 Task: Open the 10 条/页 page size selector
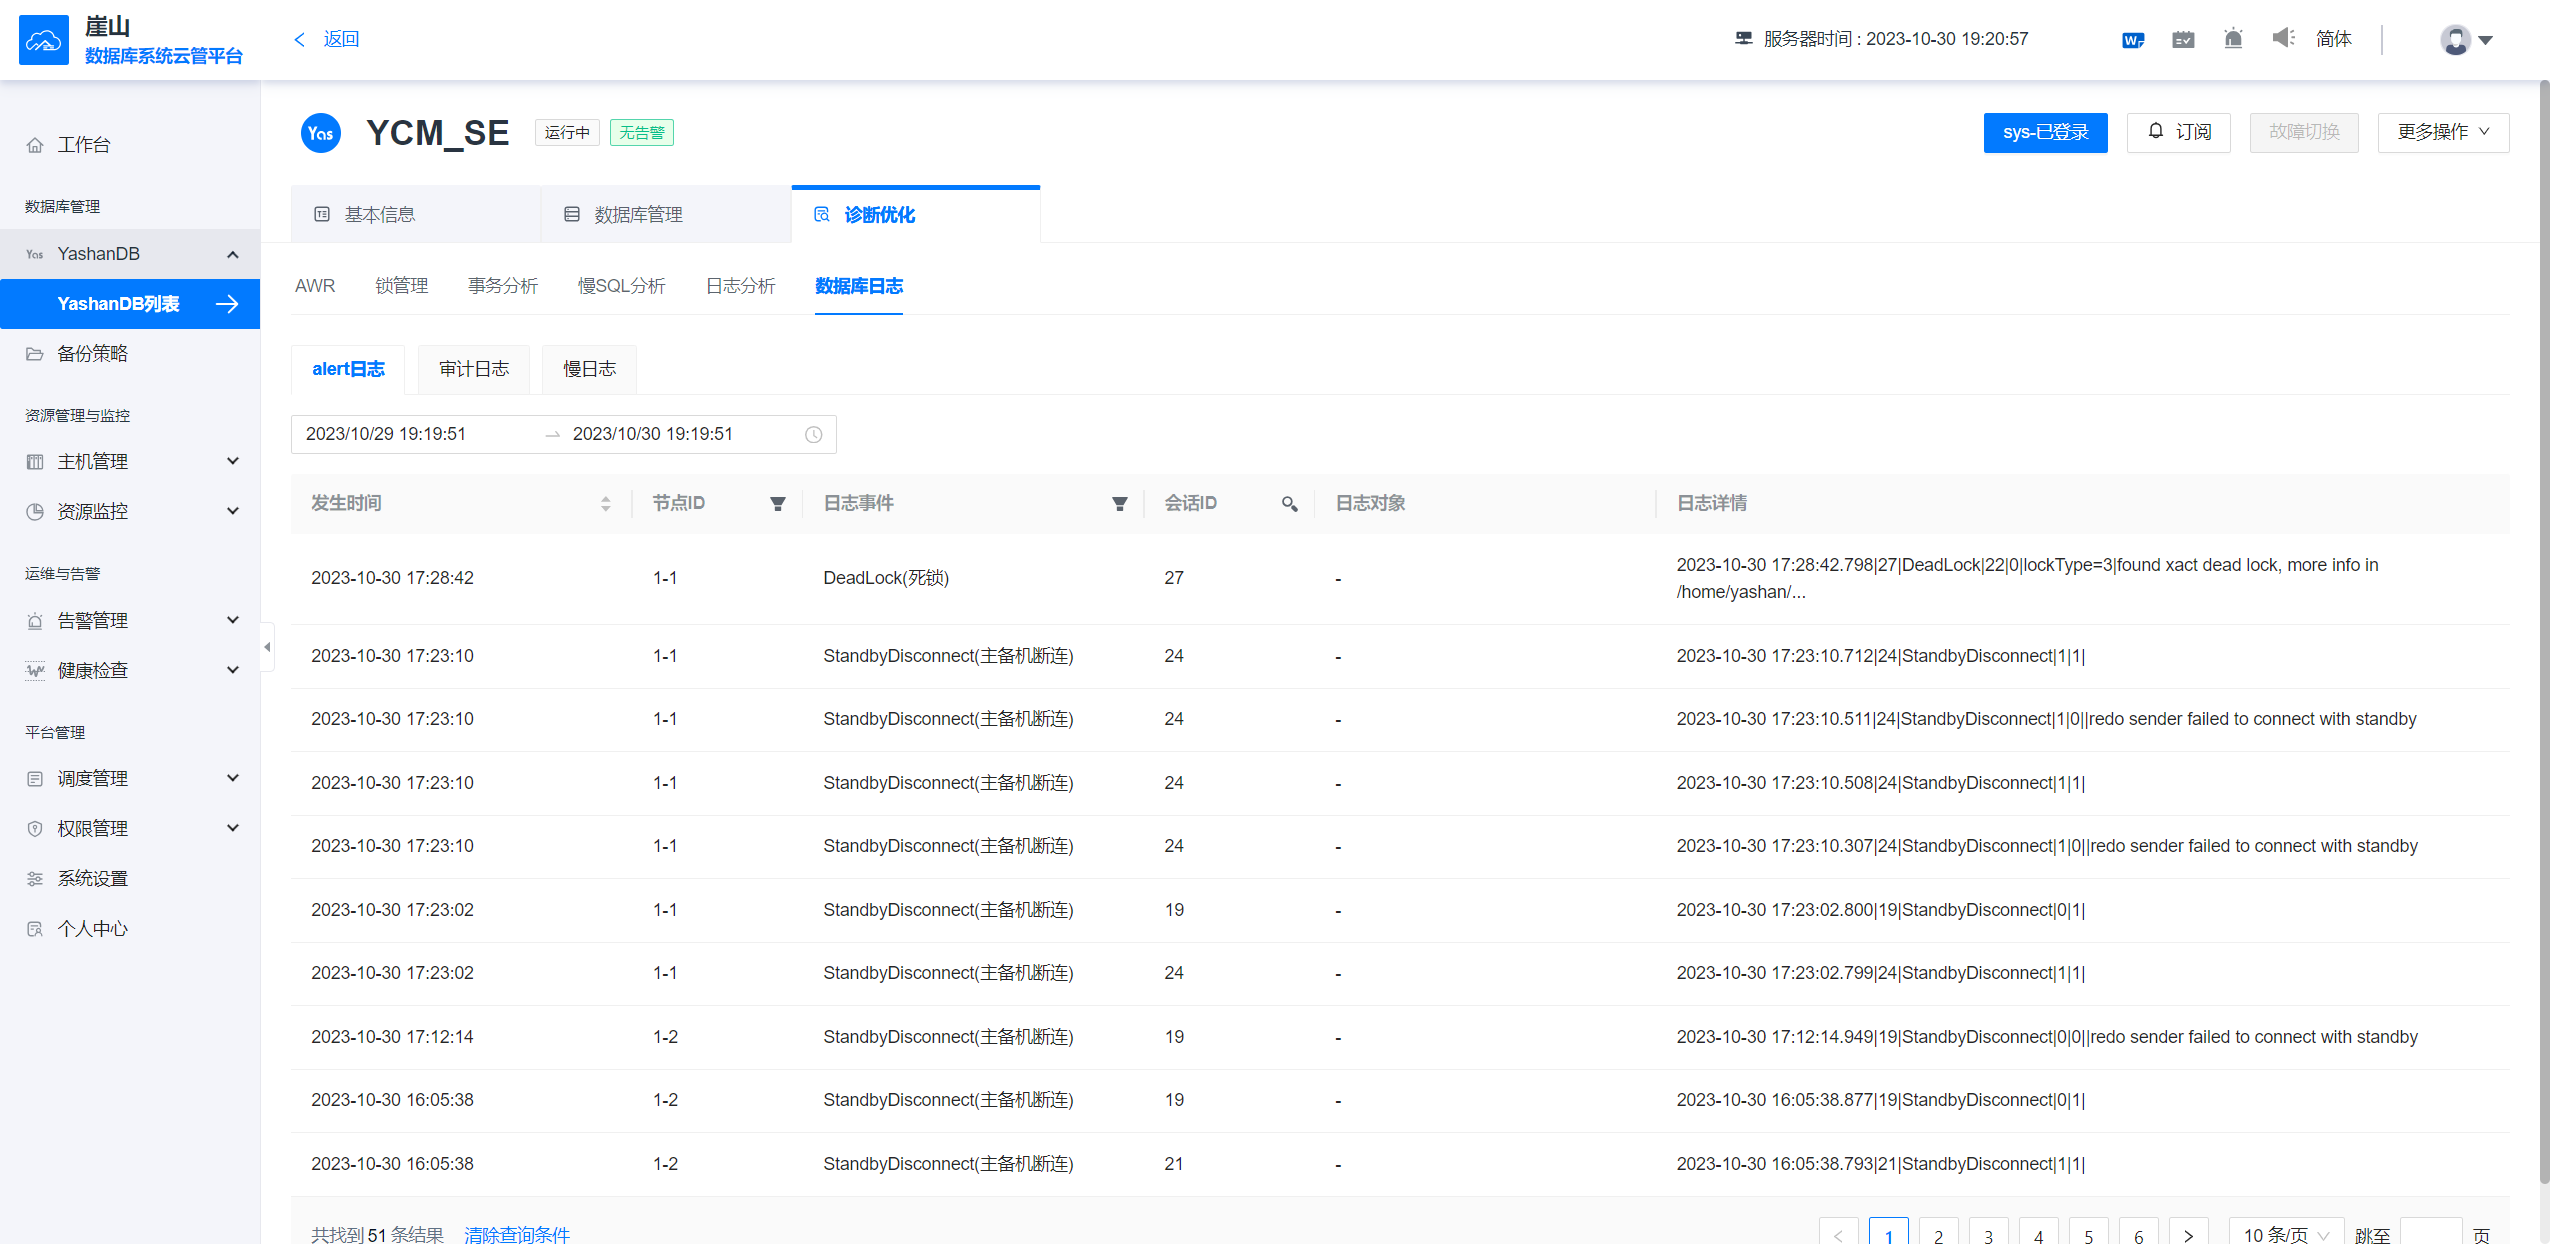2286,1234
